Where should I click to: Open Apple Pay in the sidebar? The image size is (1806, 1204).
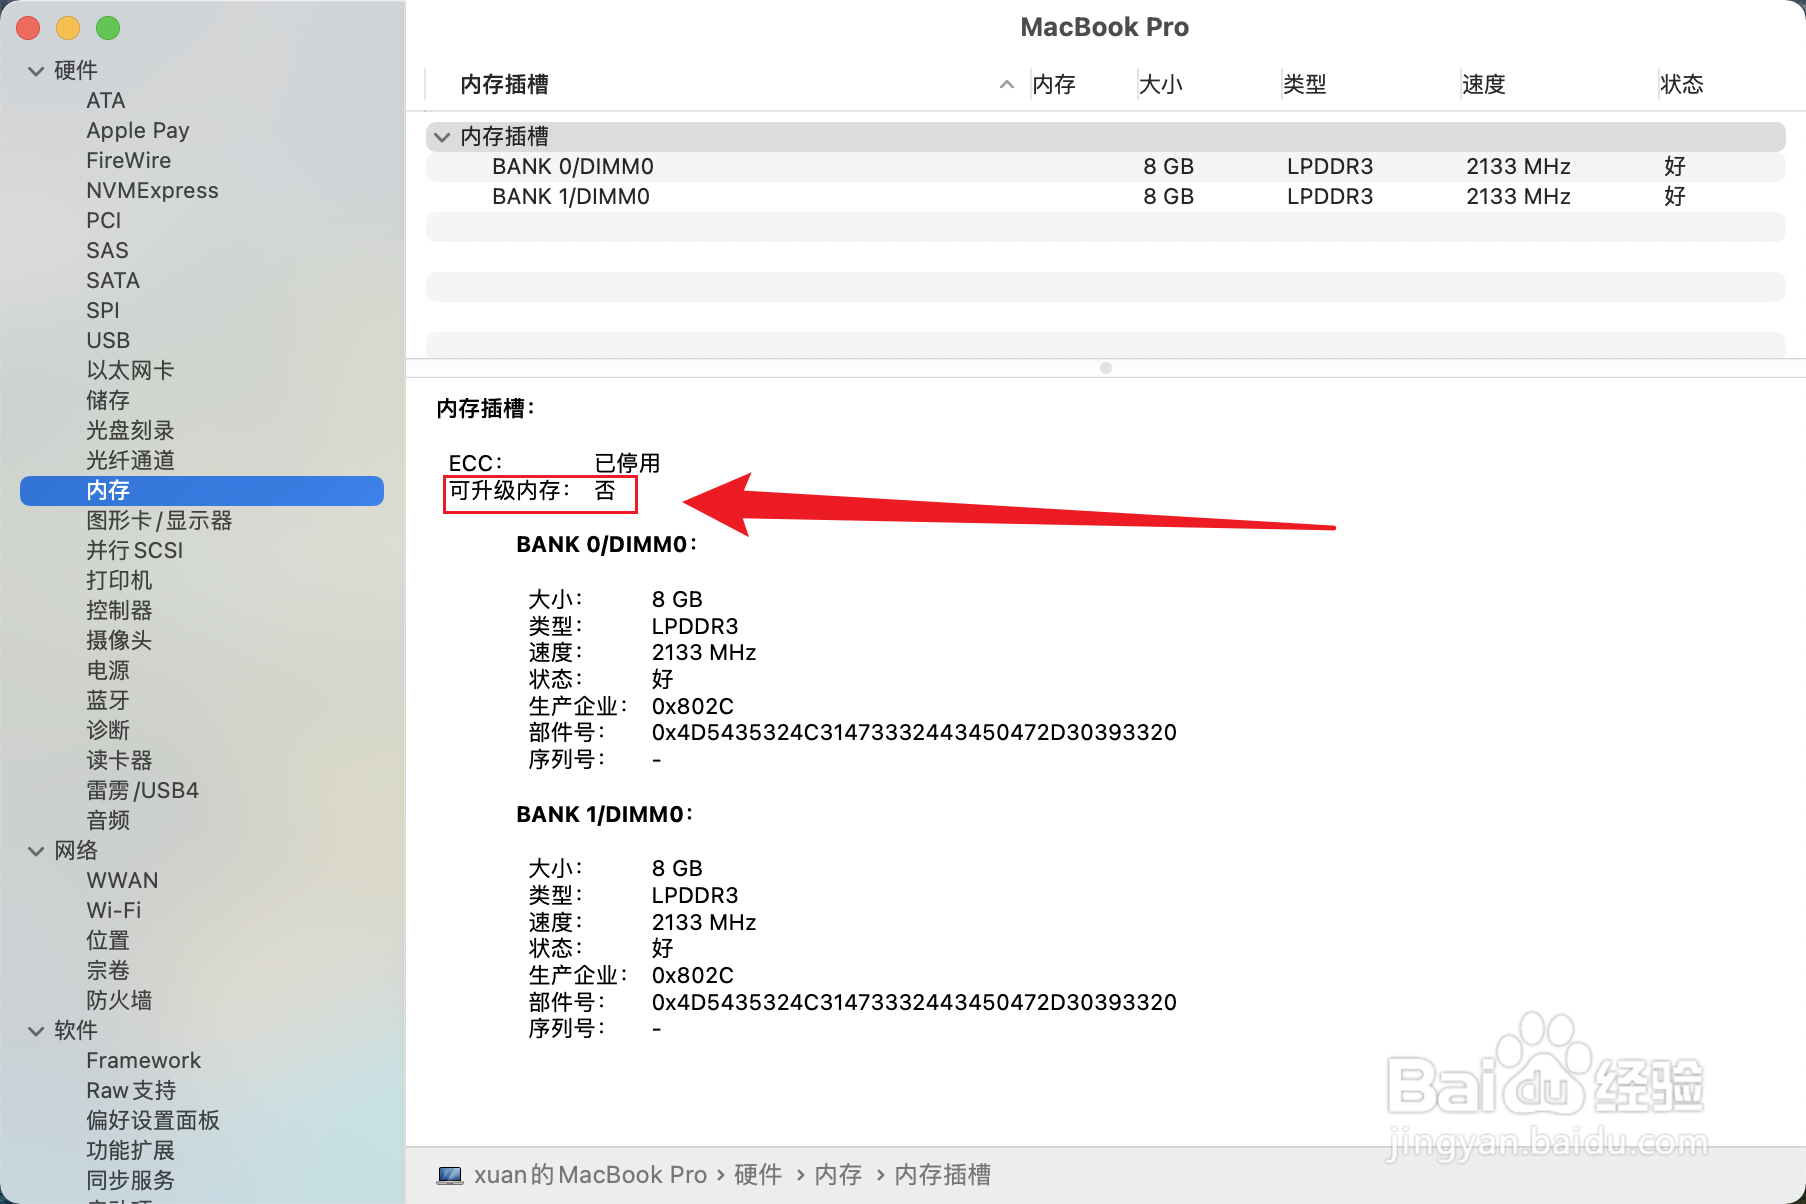coord(138,131)
